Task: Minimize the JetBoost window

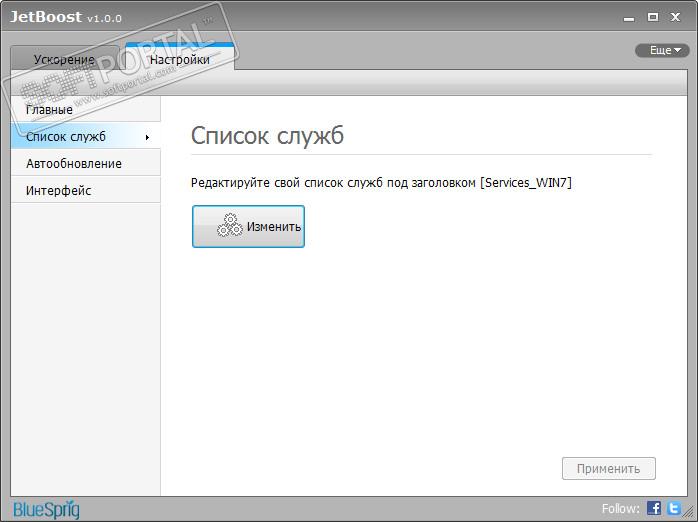Action: click(x=629, y=18)
